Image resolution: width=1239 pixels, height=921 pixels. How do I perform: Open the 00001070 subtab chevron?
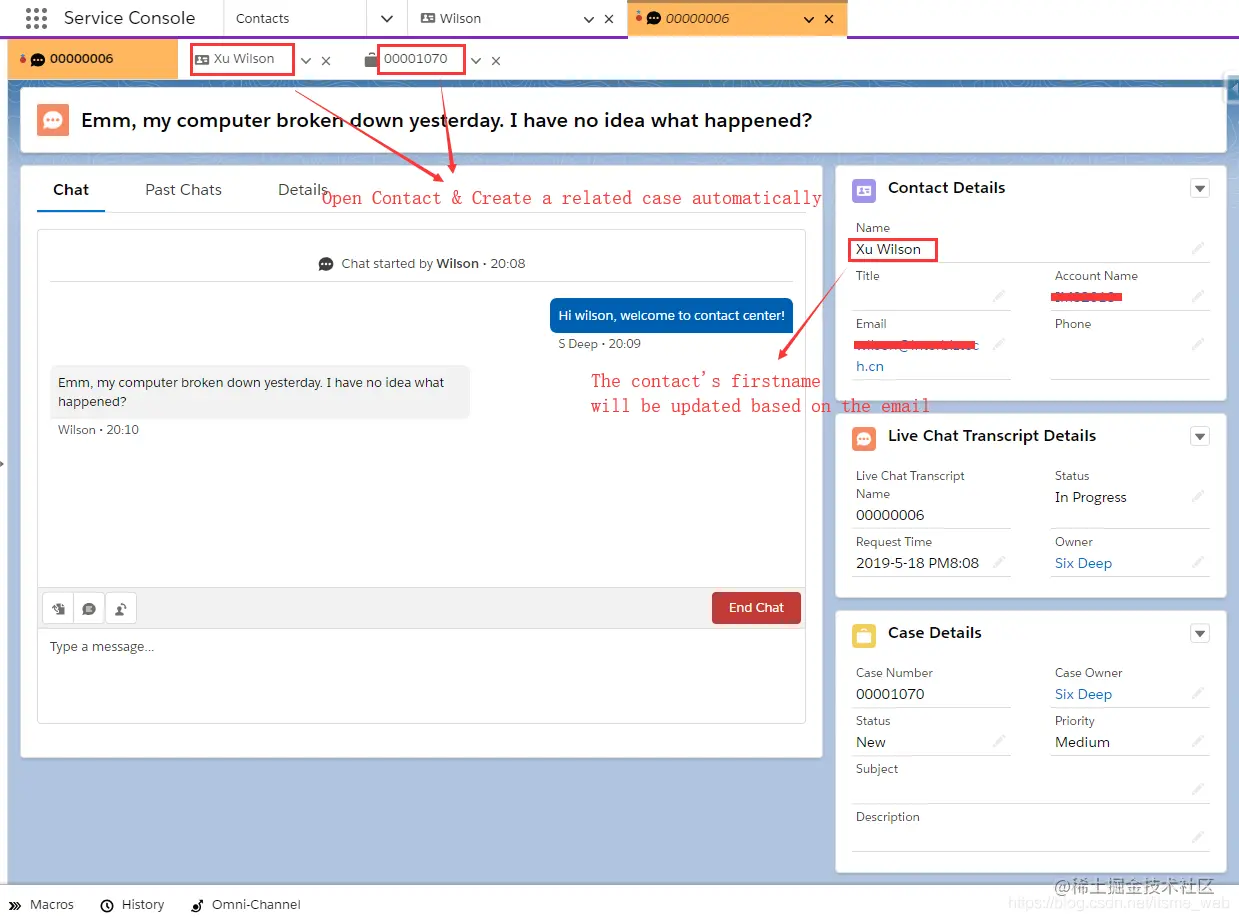[x=476, y=61]
